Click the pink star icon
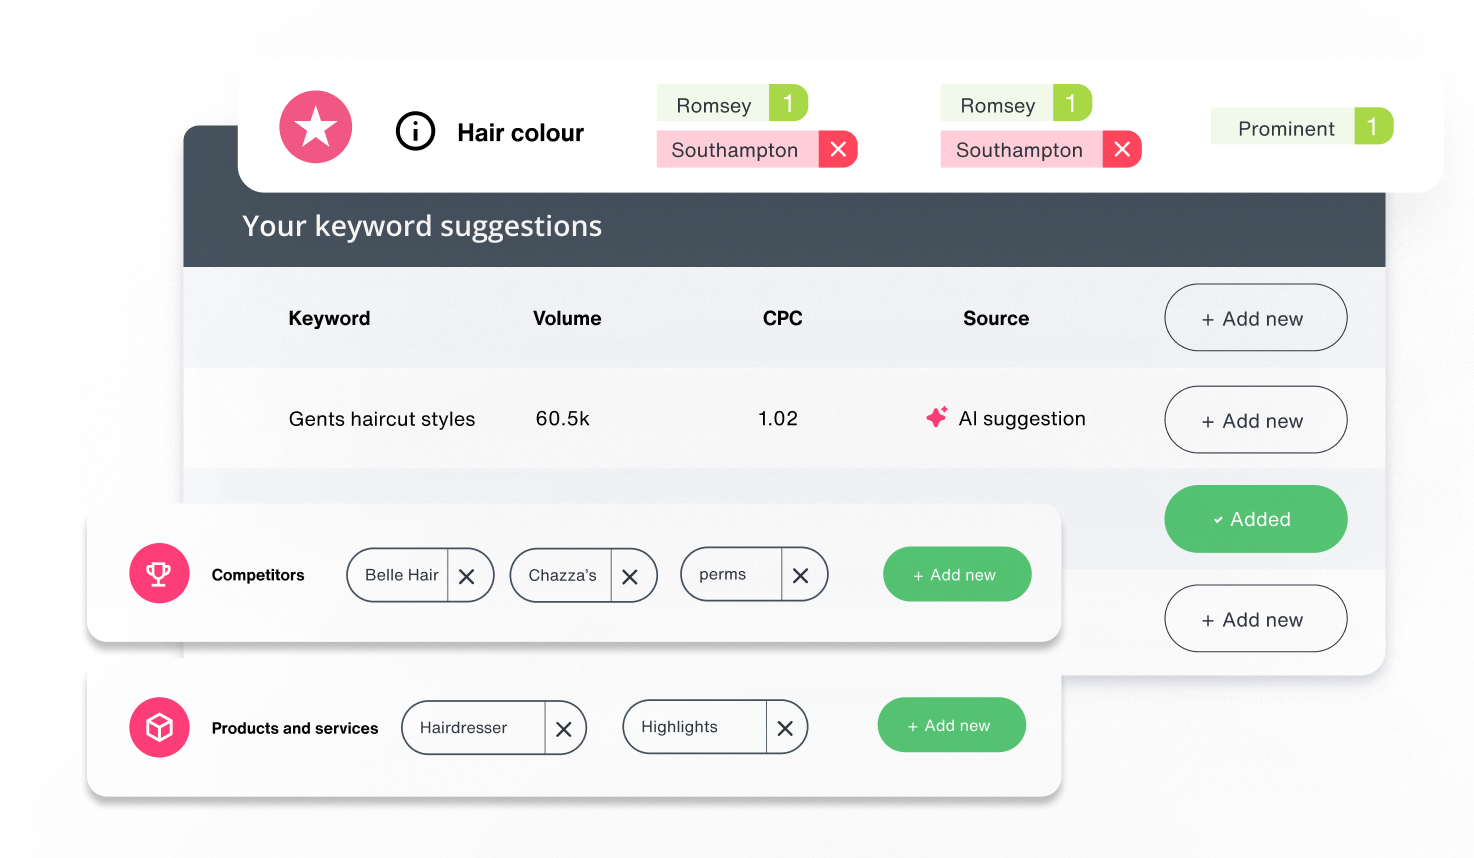Screen dimensions: 1474x858 315,127
